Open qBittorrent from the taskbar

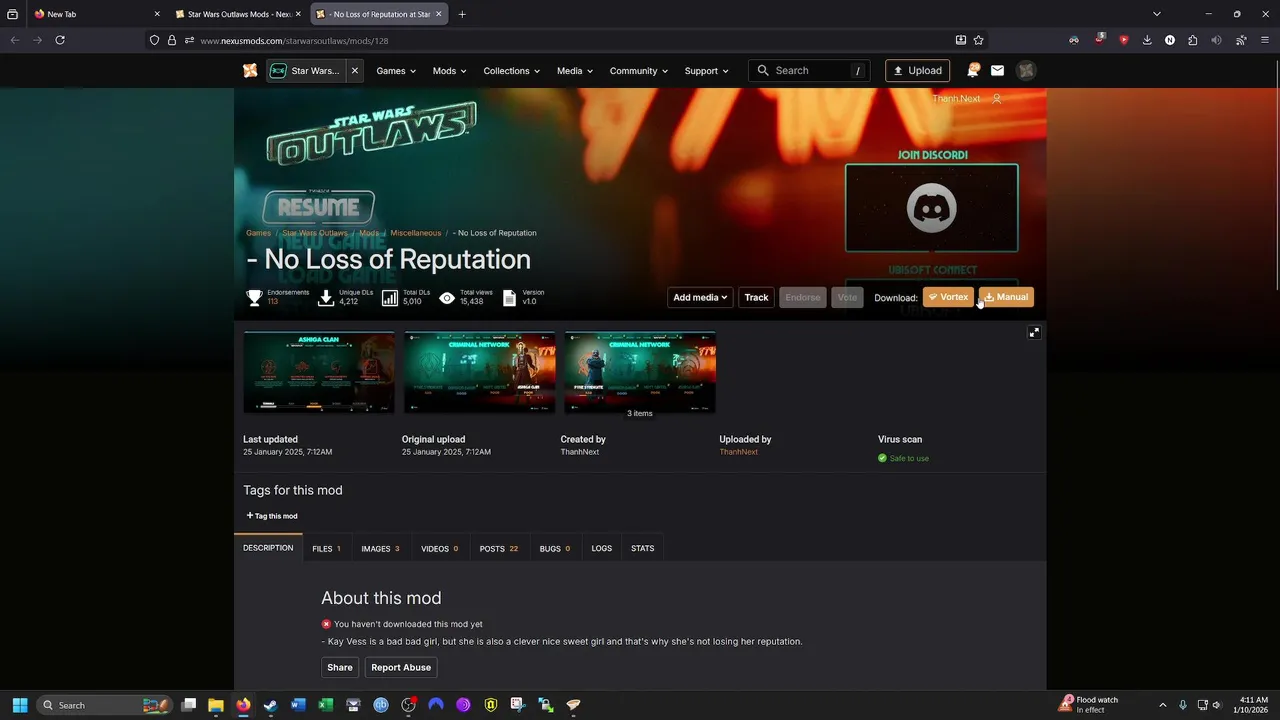coord(381,705)
